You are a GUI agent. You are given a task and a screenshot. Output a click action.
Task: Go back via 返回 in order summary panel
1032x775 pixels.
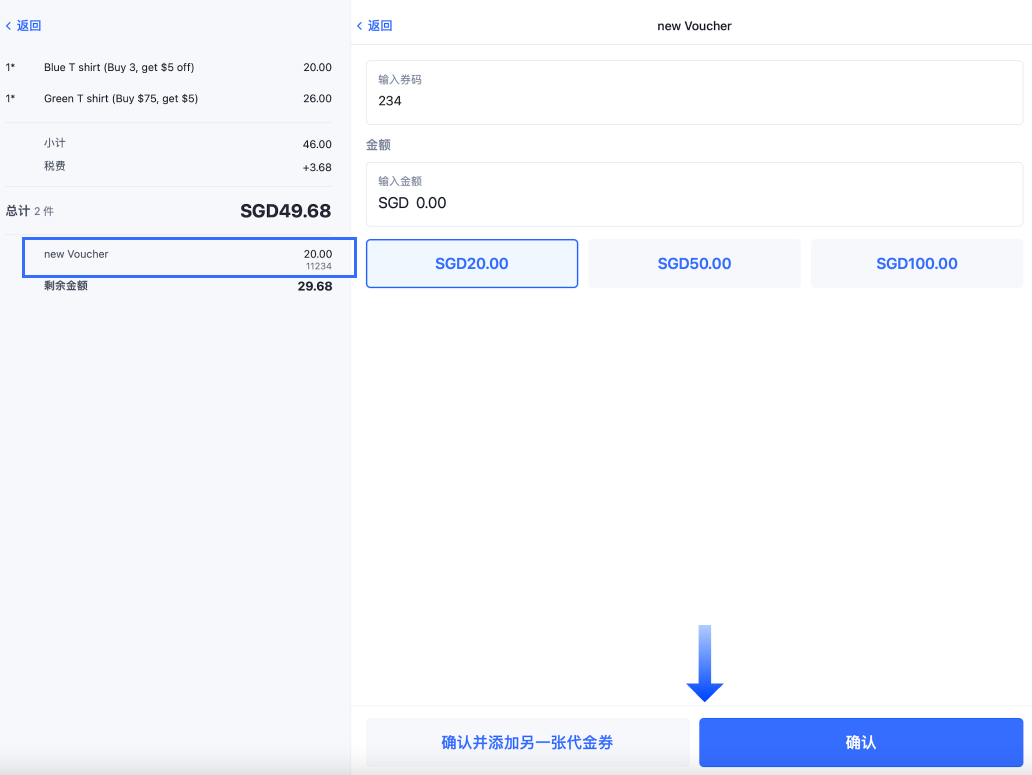24,26
